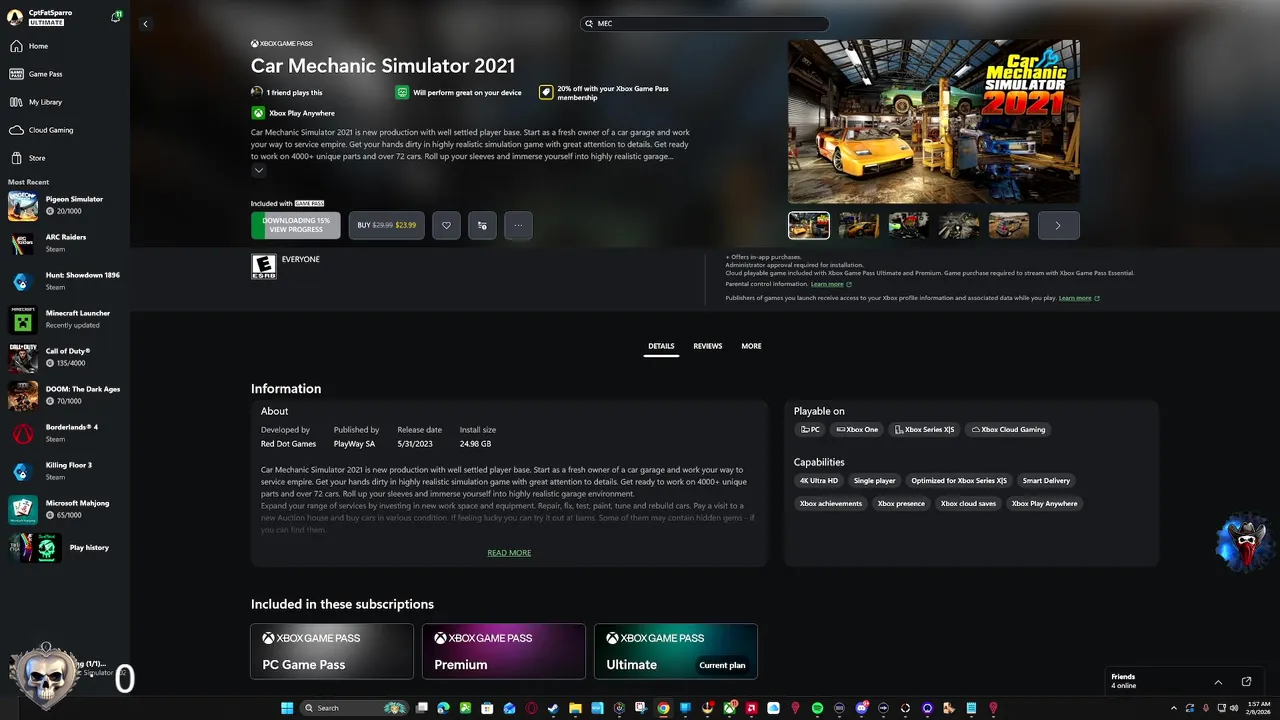Switch to the Details tab
The width and height of the screenshot is (1280, 720).
(x=661, y=346)
